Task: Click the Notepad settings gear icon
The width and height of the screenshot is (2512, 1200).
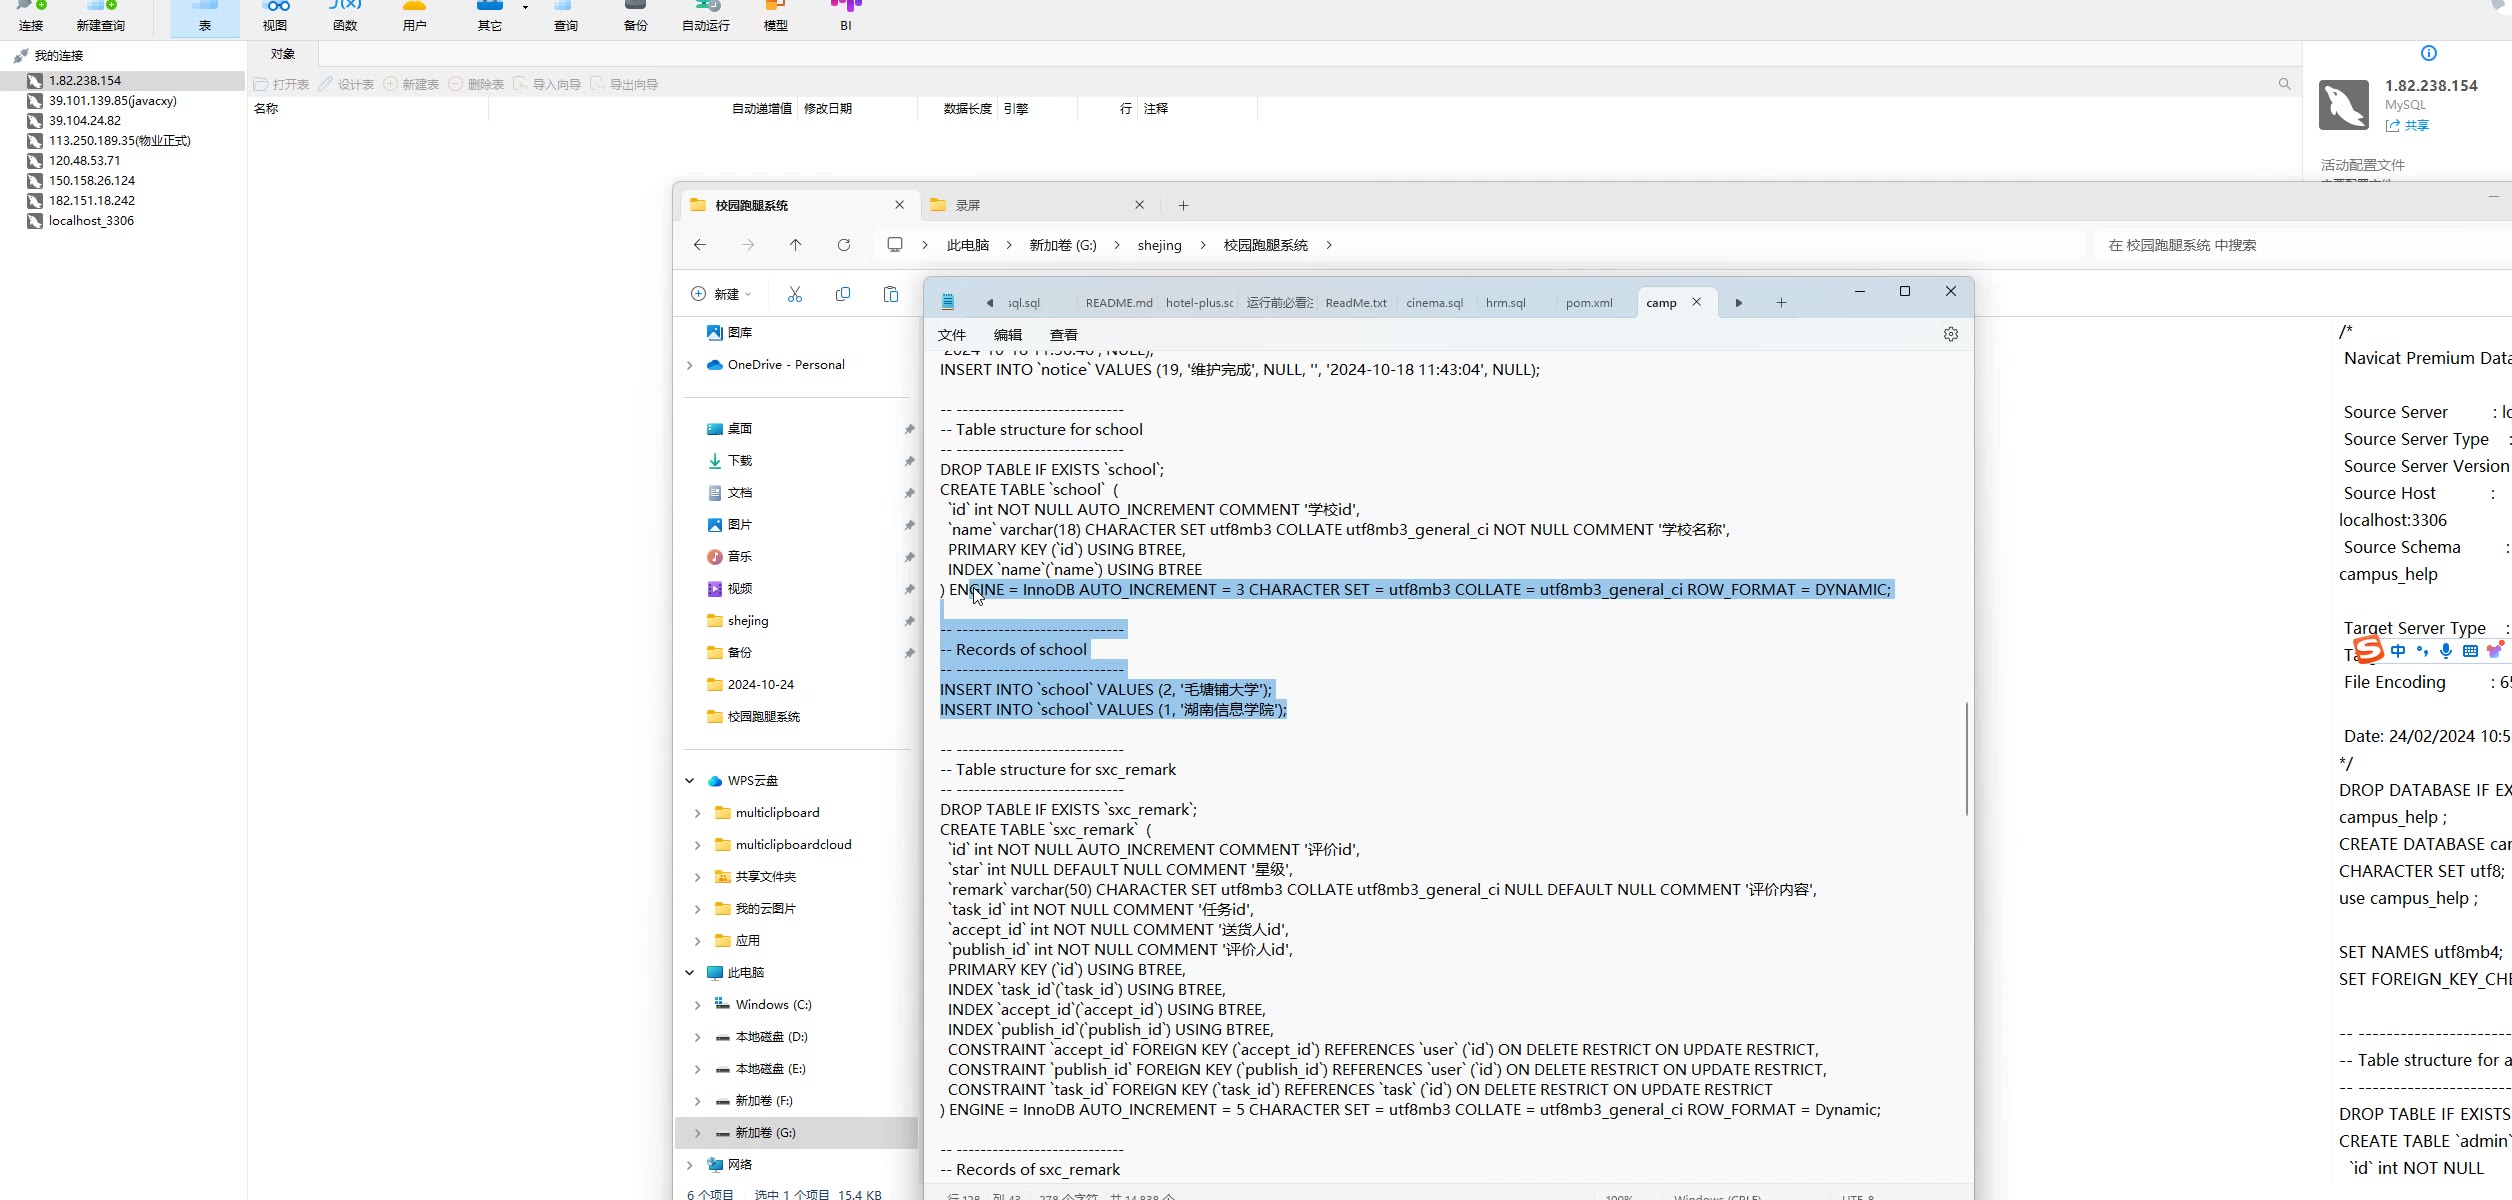Action: (x=1950, y=334)
